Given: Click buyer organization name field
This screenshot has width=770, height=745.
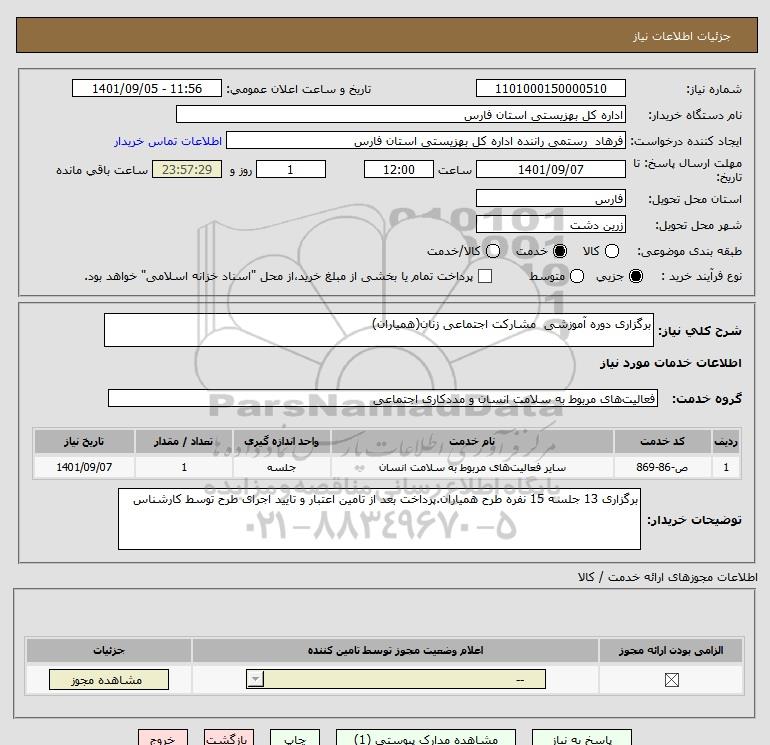Looking at the screenshot, I should [x=401, y=114].
